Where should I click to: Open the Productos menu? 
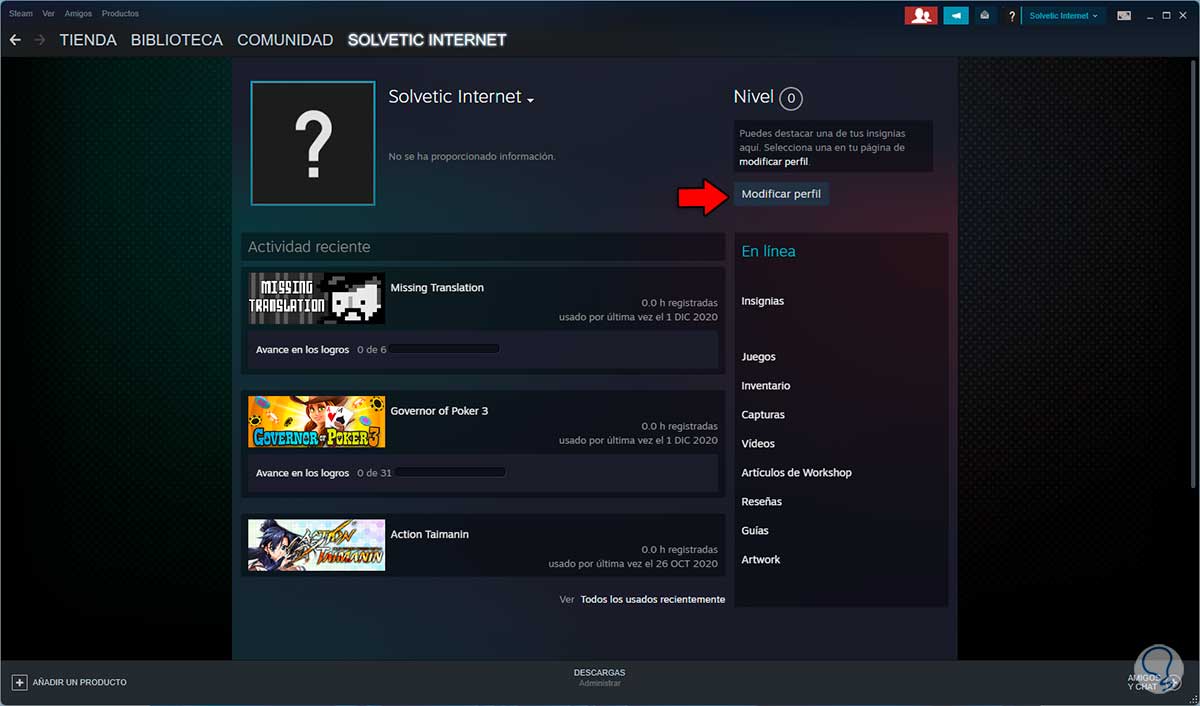(120, 14)
